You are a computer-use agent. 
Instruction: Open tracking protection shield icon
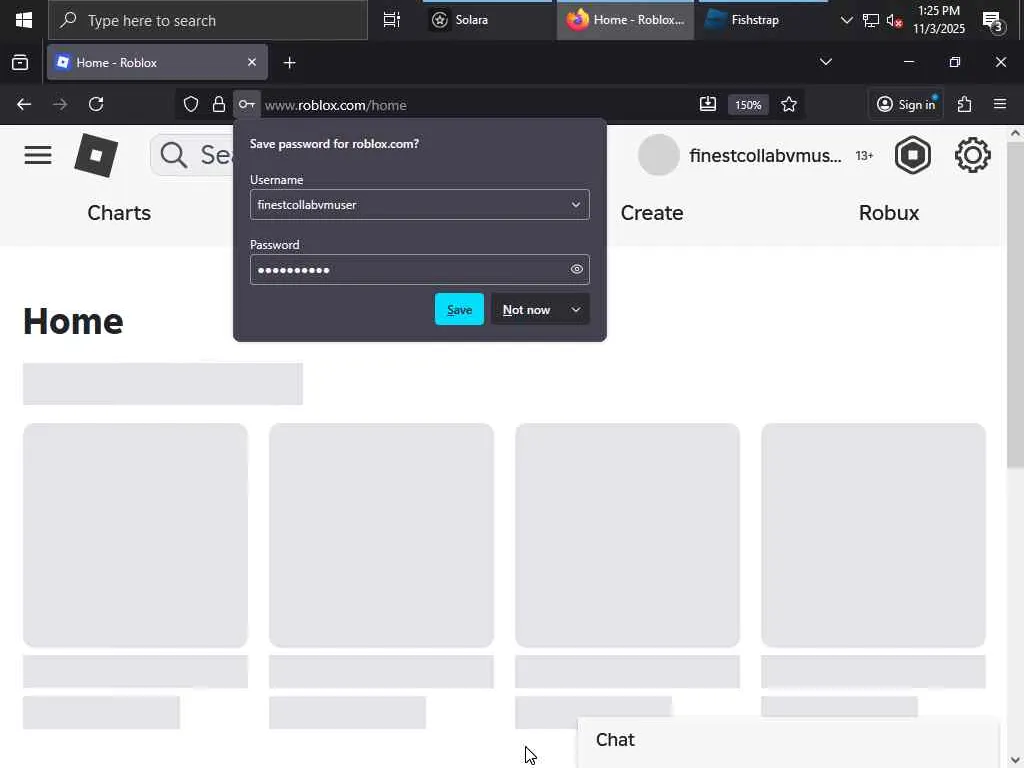pyautogui.click(x=191, y=104)
